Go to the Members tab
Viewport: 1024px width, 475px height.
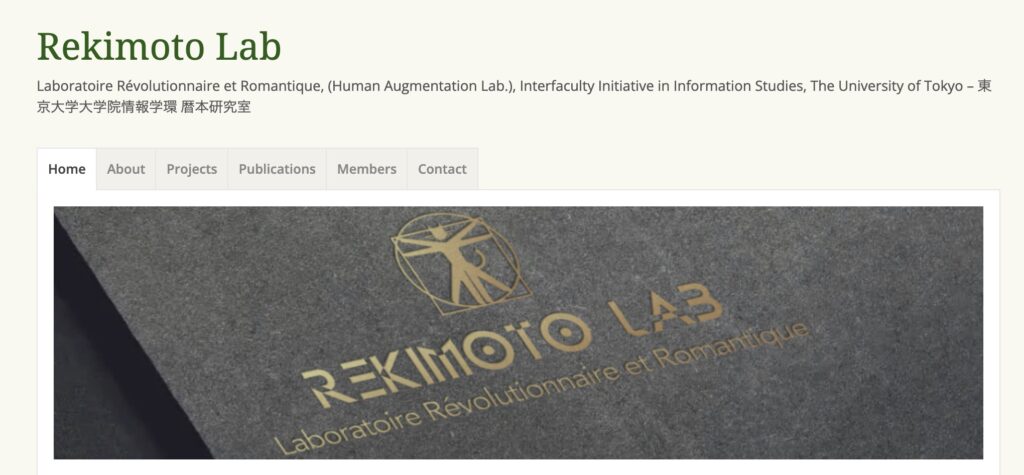pyautogui.click(x=366, y=169)
